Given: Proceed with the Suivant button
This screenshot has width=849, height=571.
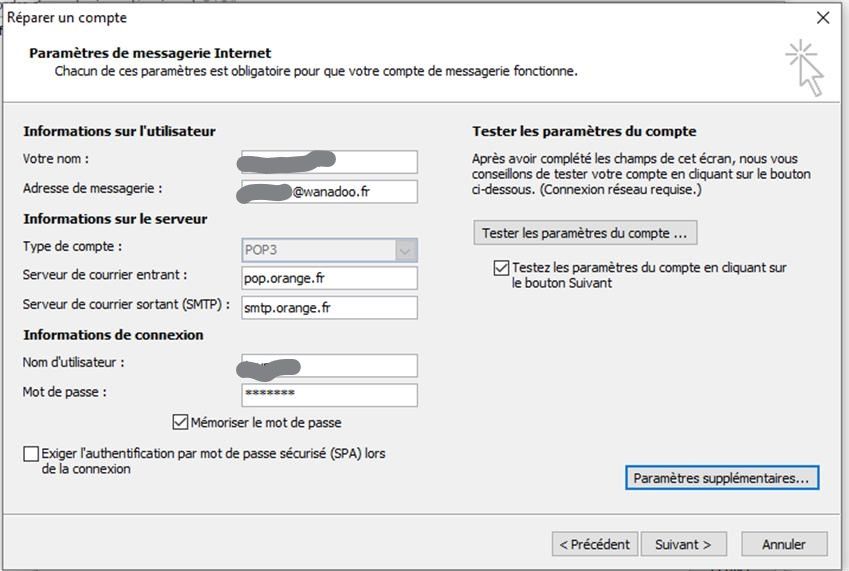Looking at the screenshot, I should pyautogui.click(x=683, y=544).
